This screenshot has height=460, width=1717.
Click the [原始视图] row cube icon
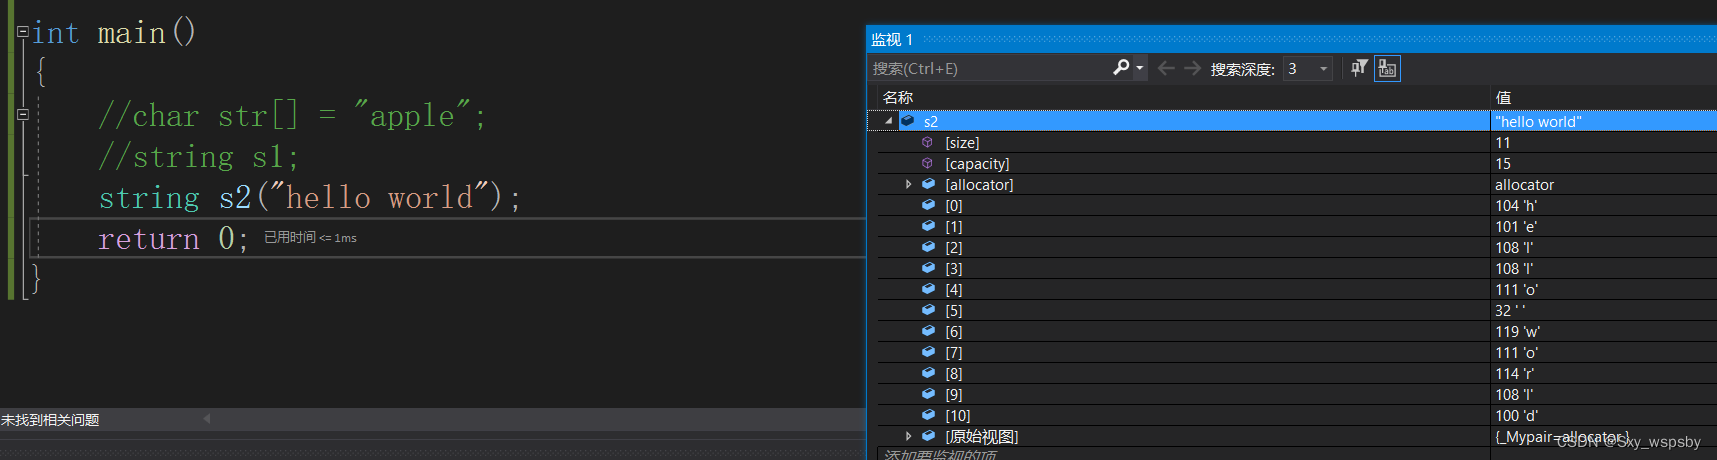pyautogui.click(x=928, y=436)
